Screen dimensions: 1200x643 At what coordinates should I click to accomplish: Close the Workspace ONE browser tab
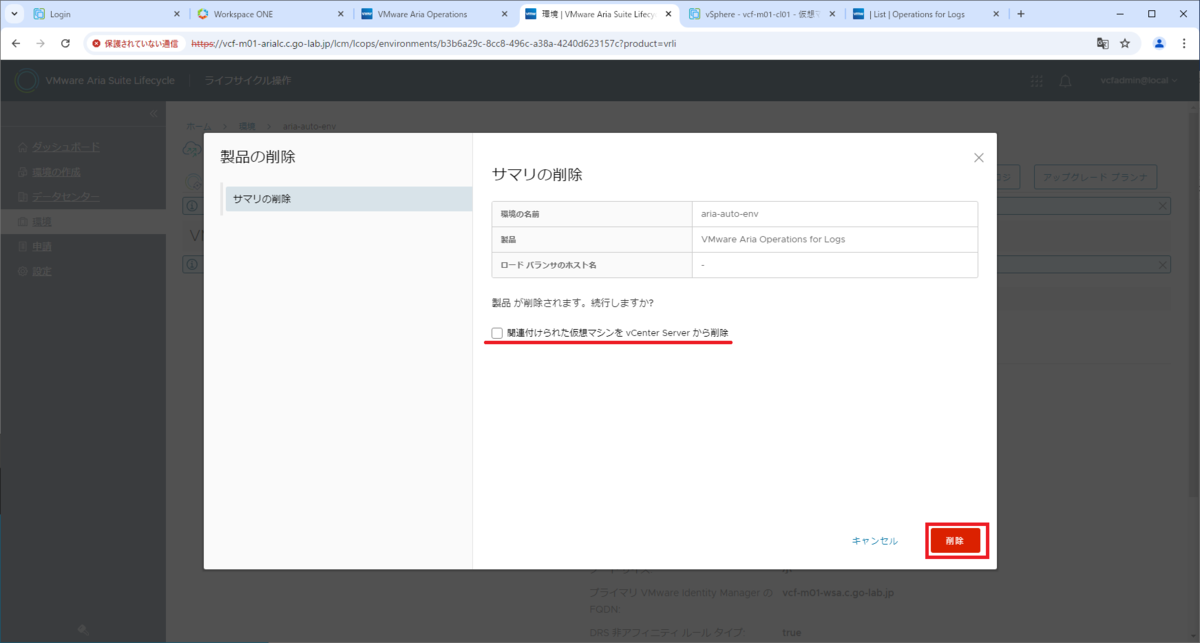341,14
